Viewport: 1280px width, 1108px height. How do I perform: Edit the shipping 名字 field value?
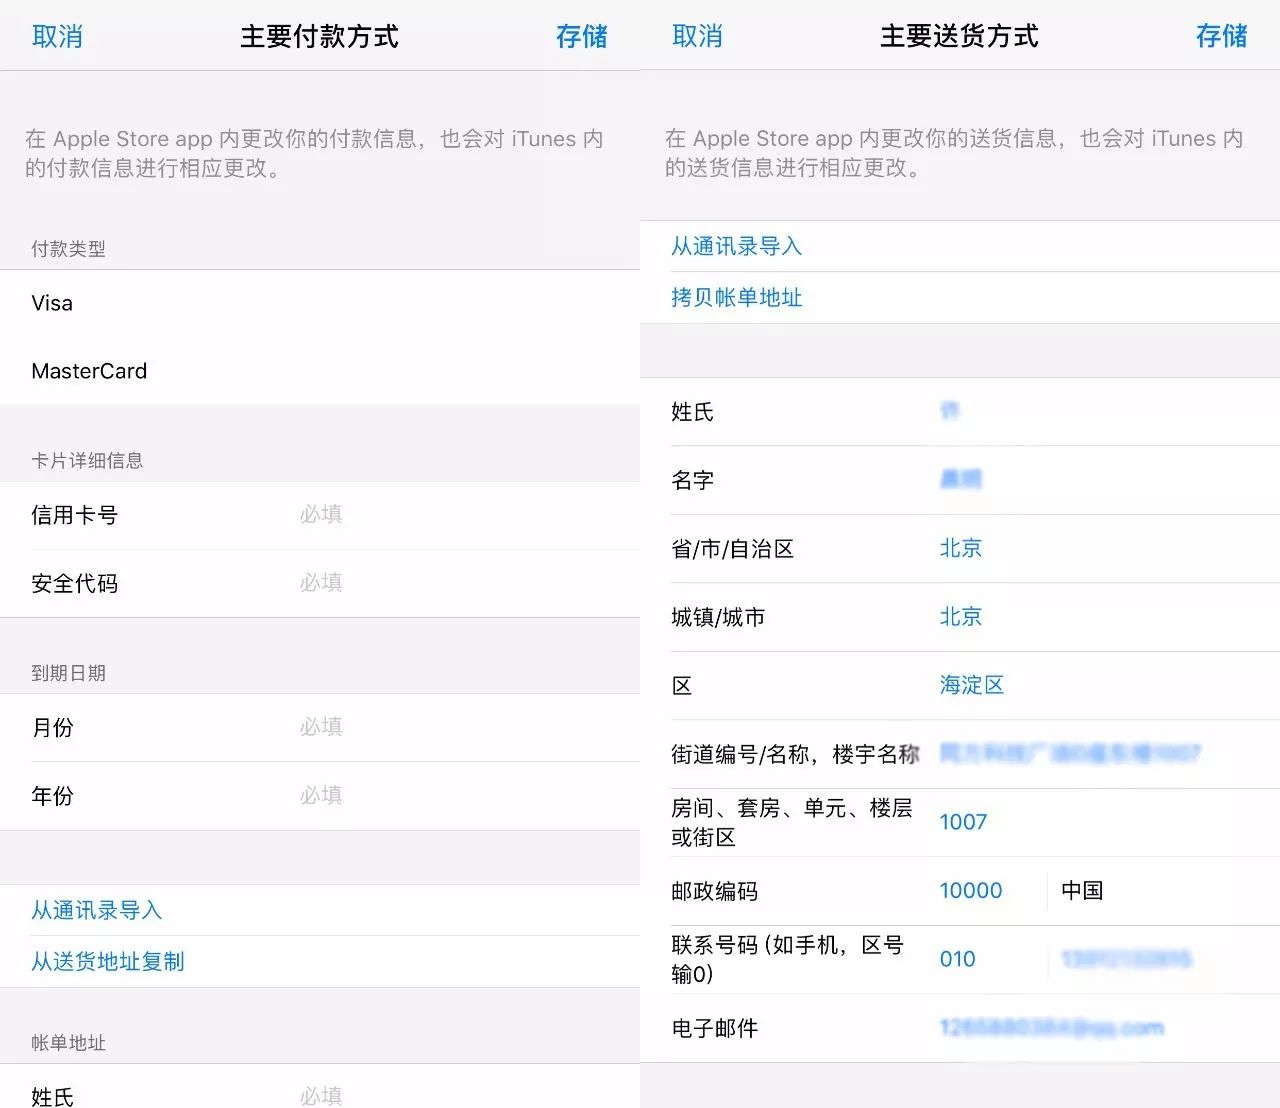pos(961,480)
